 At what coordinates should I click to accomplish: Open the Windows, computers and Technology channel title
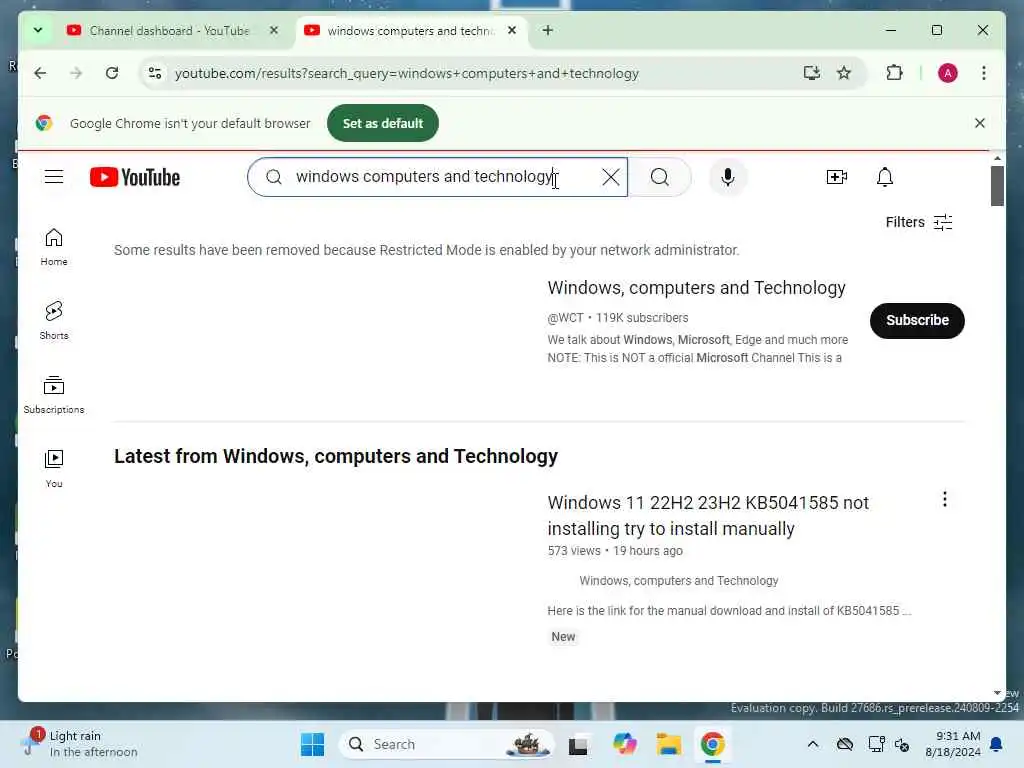[696, 288]
